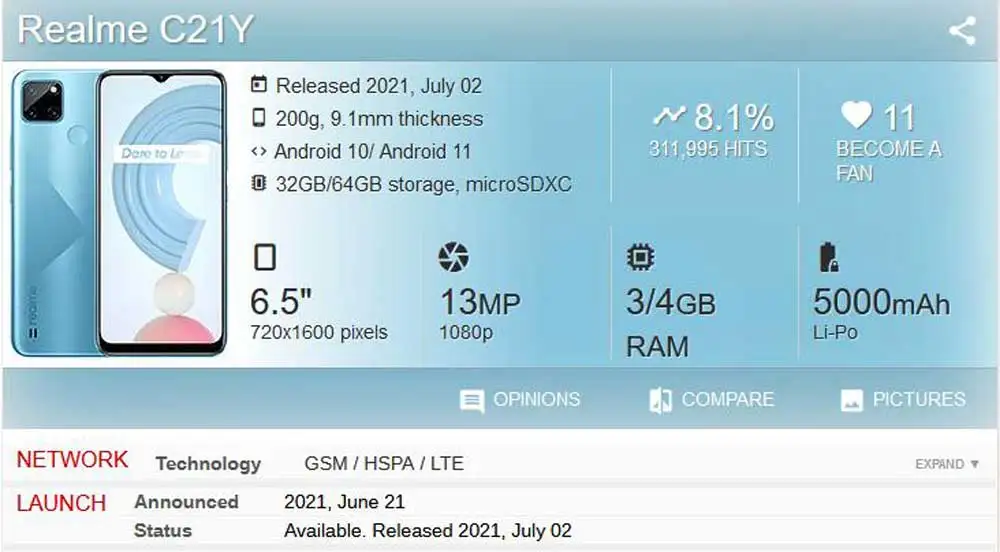The width and height of the screenshot is (1000, 552).
Task: Click the 311,995 HITS counter
Action: pos(708,149)
